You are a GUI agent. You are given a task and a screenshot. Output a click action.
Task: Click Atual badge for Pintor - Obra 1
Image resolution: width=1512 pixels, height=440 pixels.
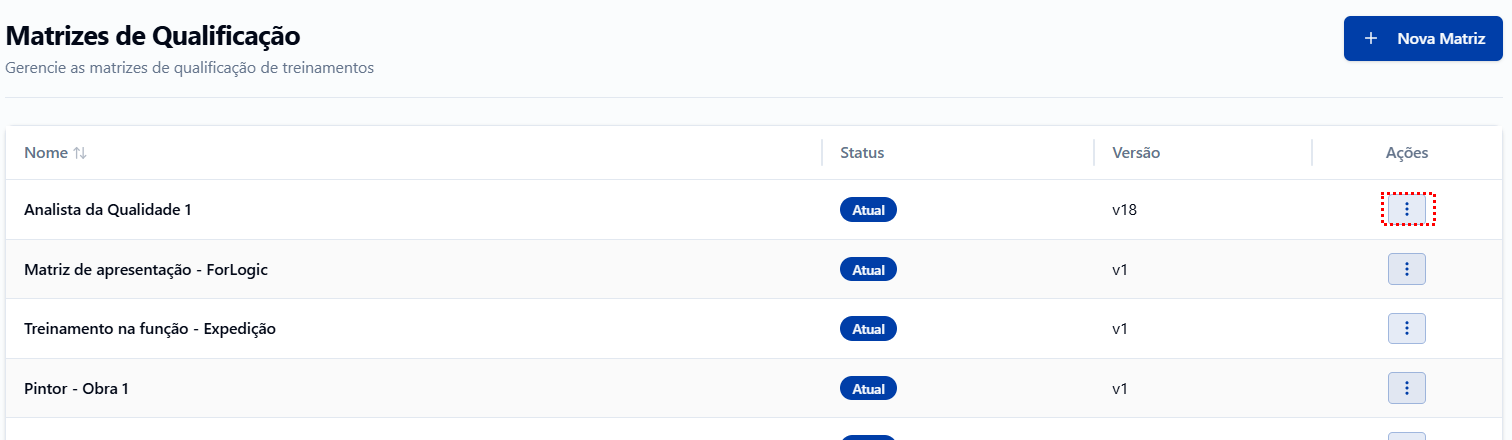(x=868, y=388)
